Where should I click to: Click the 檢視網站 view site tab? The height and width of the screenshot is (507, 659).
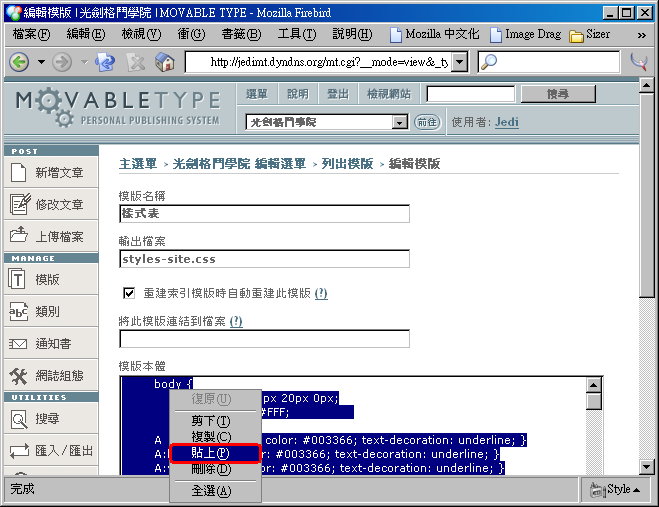pyautogui.click(x=389, y=94)
